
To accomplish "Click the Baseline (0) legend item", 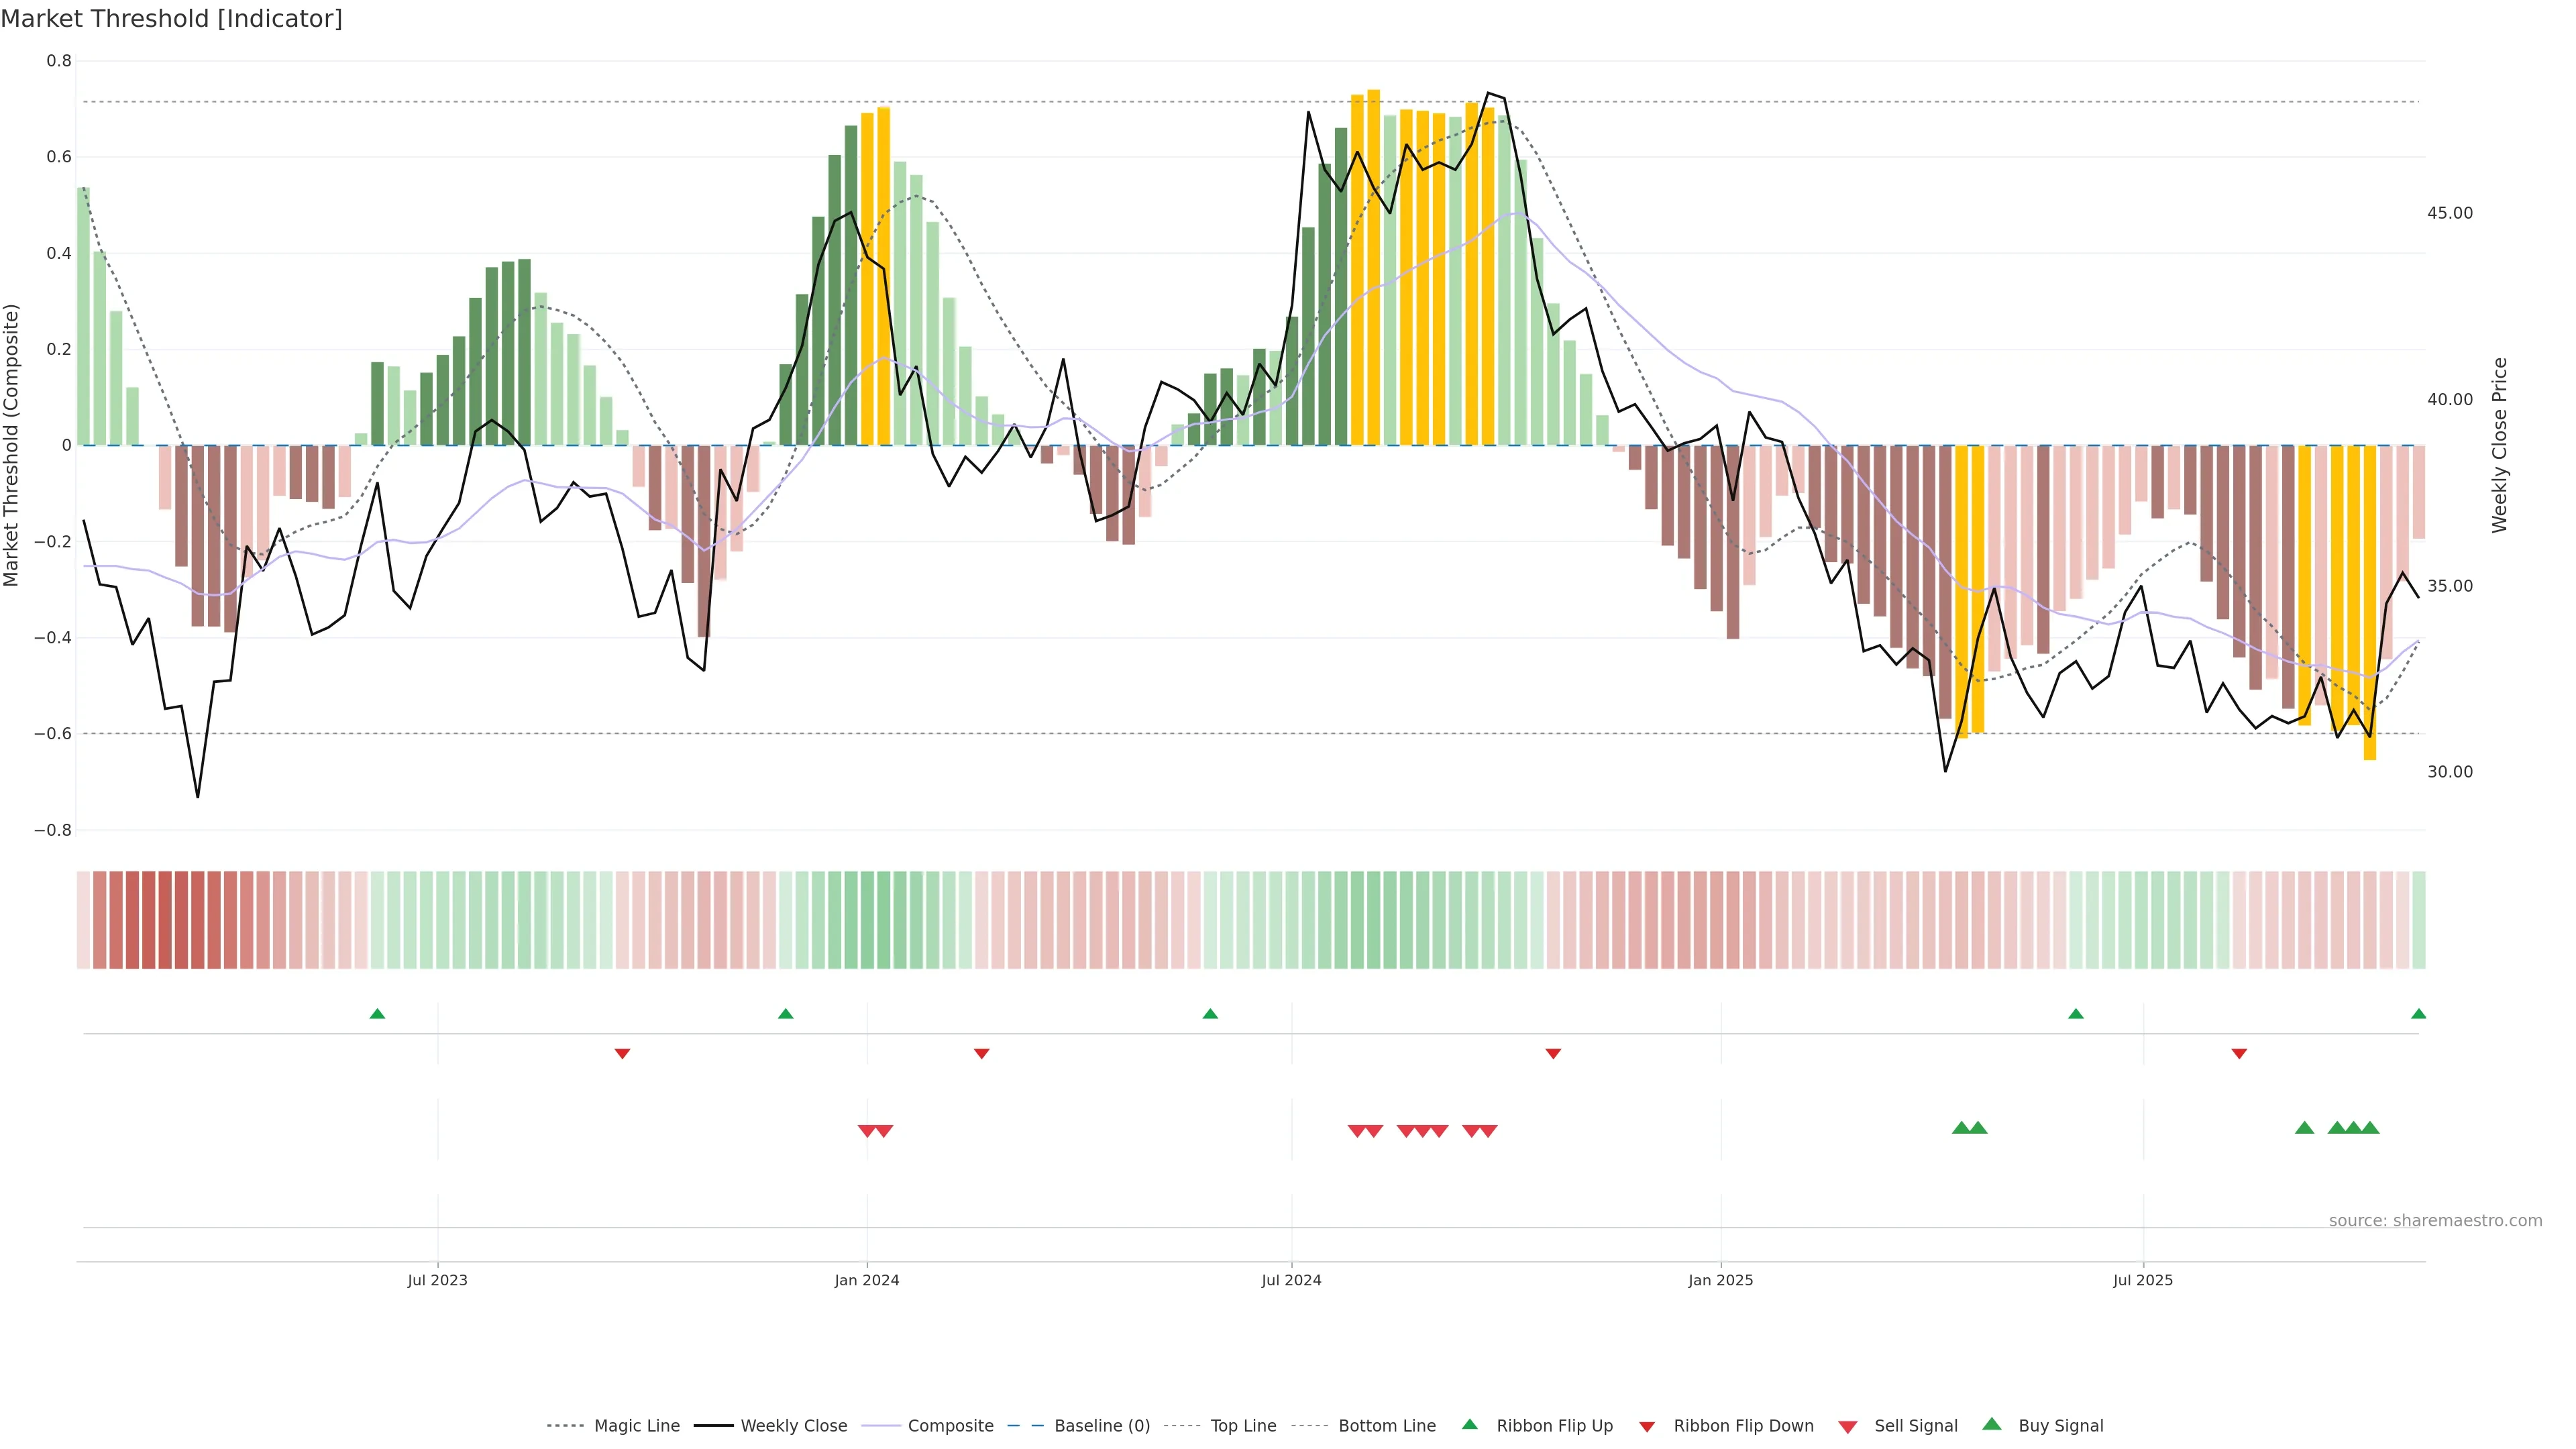I will click(x=1101, y=1426).
